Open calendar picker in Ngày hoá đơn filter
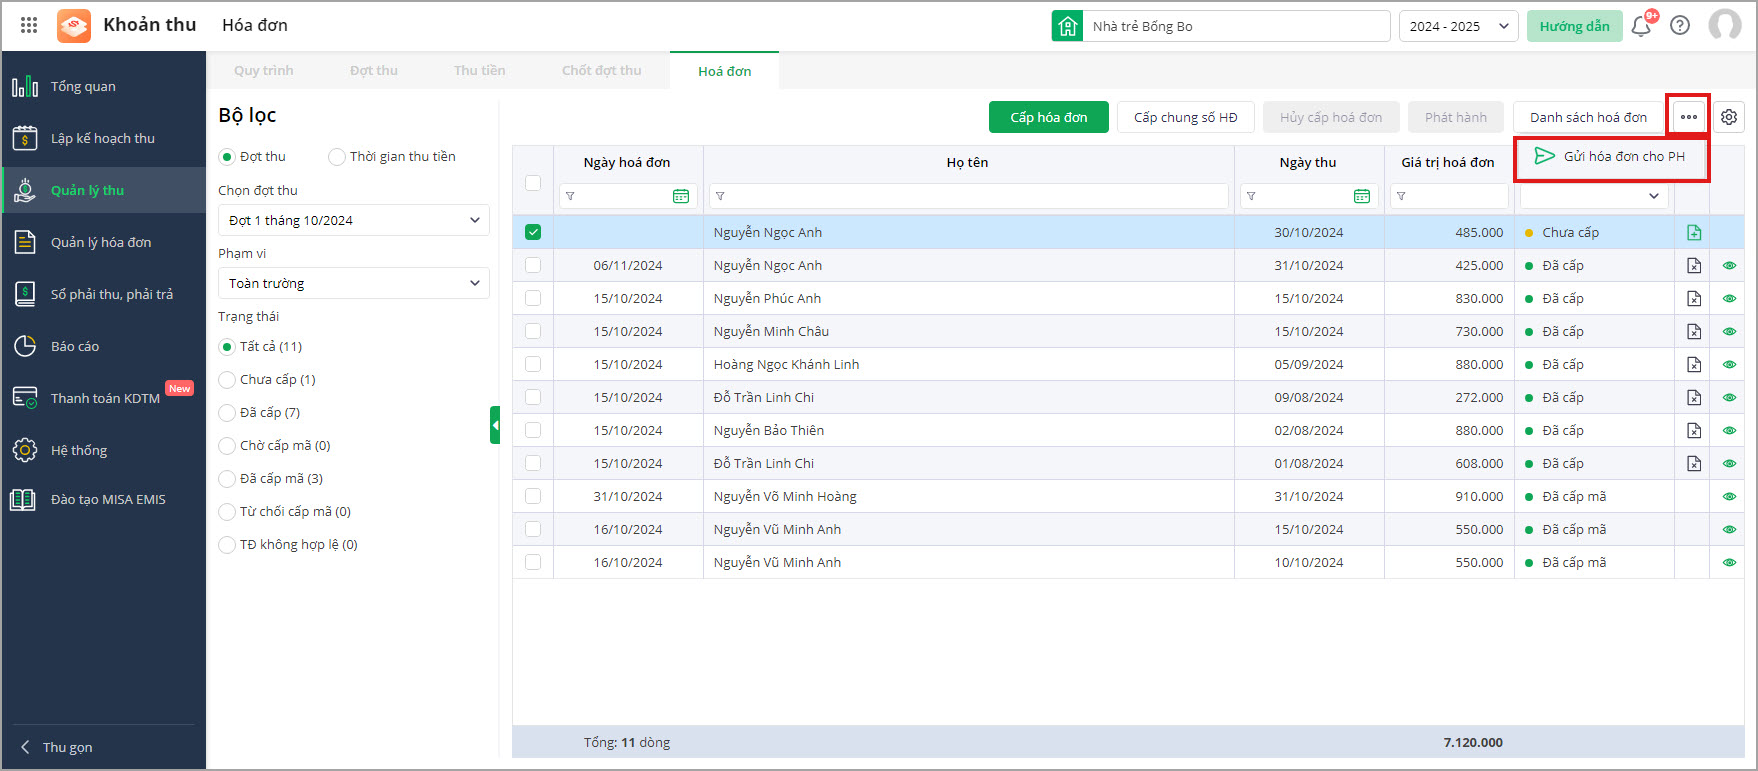Image resolution: width=1758 pixels, height=771 pixels. tap(681, 197)
